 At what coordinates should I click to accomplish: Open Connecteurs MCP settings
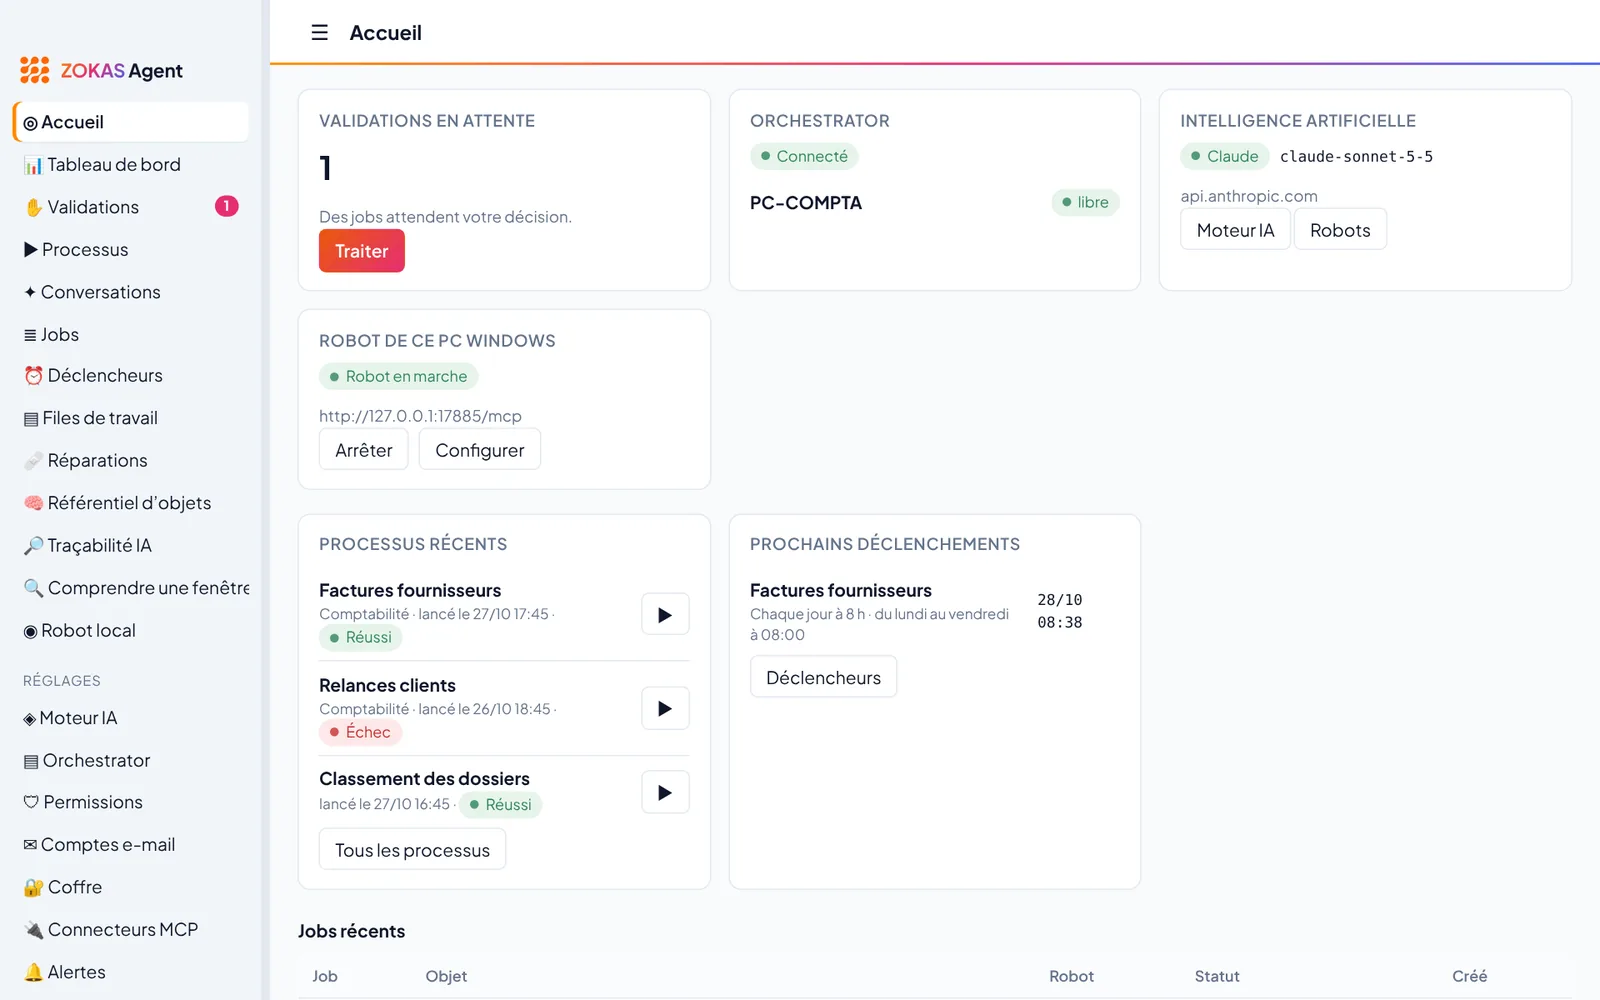coord(131,930)
